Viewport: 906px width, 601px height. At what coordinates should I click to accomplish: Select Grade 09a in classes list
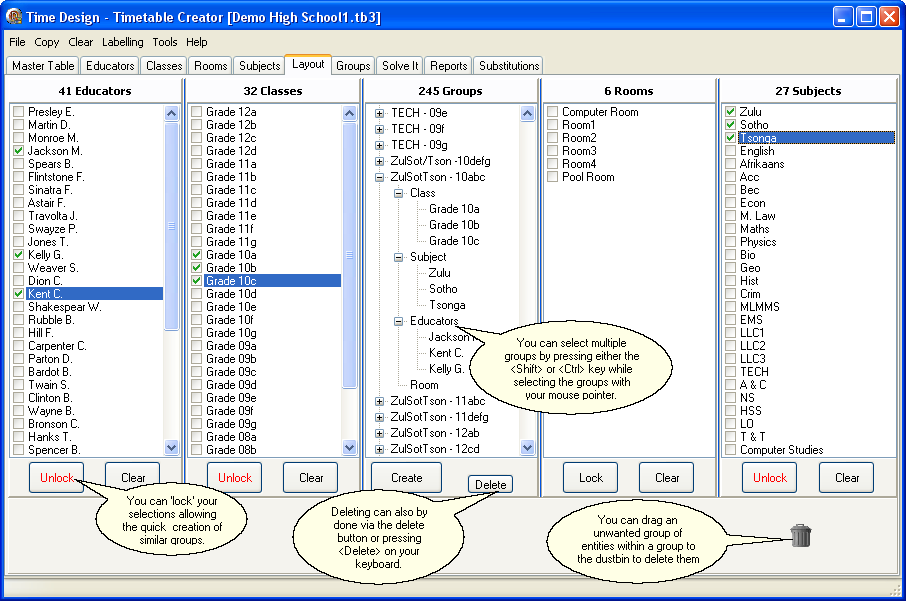pyautogui.click(x=231, y=346)
